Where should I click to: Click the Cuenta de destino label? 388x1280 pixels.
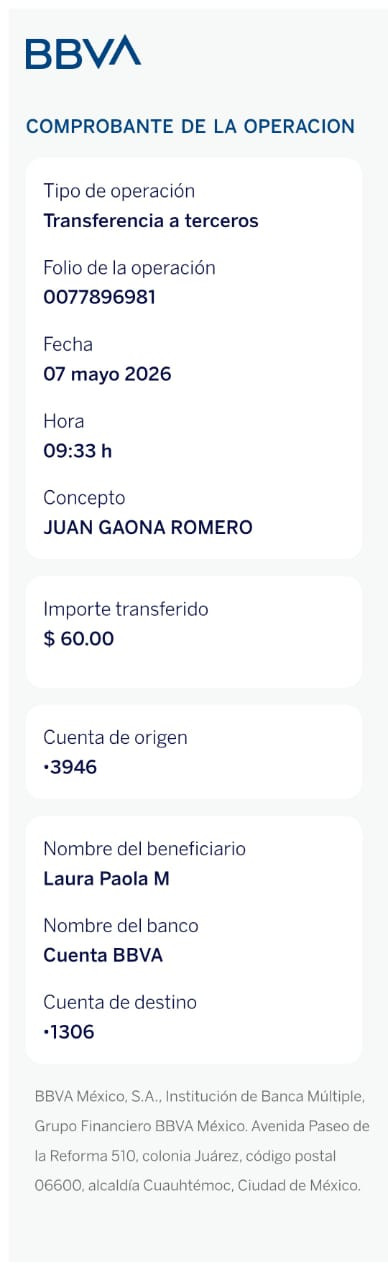(x=120, y=1002)
